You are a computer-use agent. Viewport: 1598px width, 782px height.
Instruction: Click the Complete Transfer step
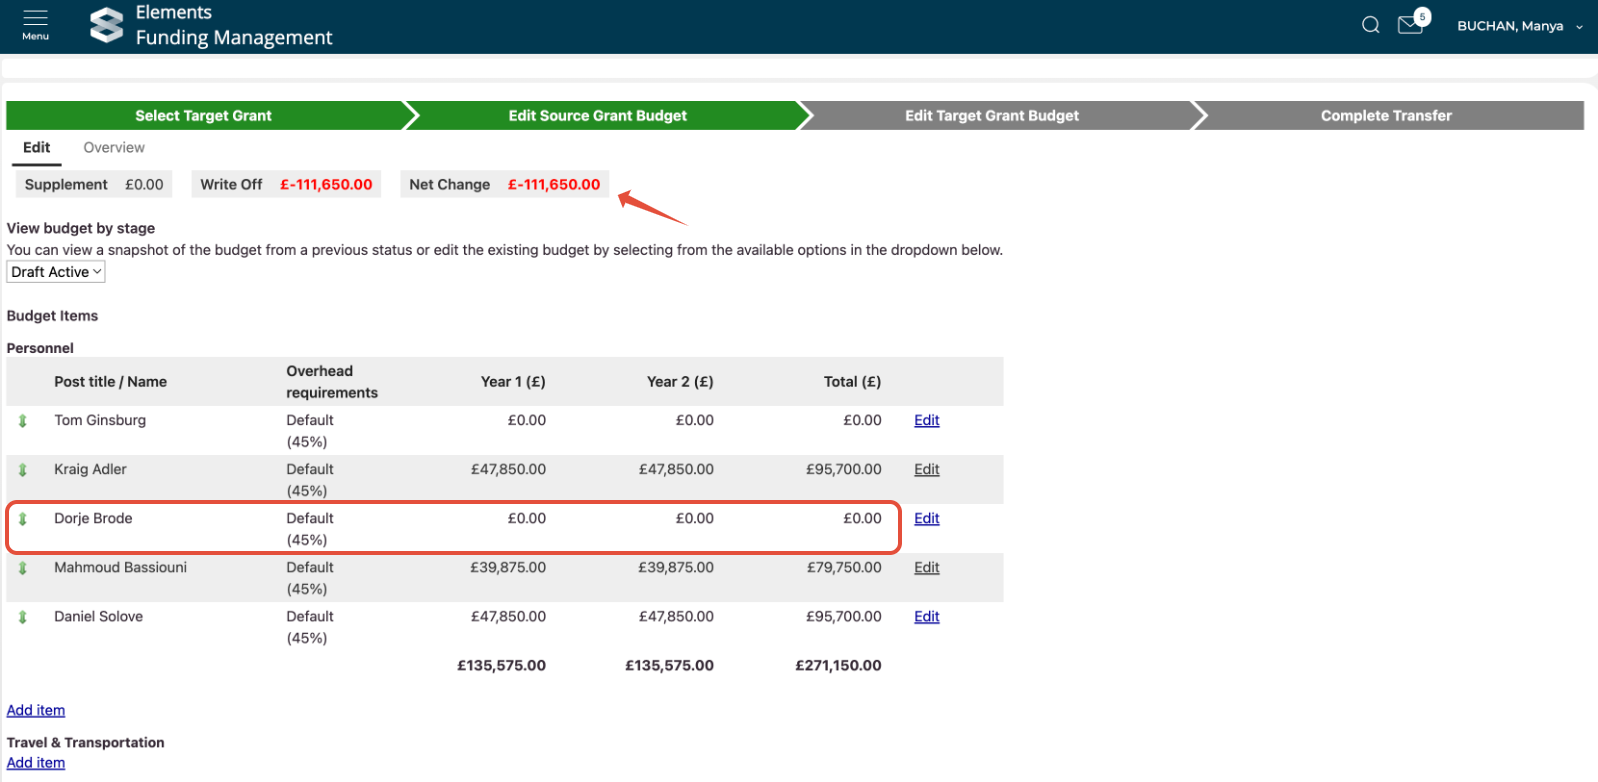(1385, 116)
